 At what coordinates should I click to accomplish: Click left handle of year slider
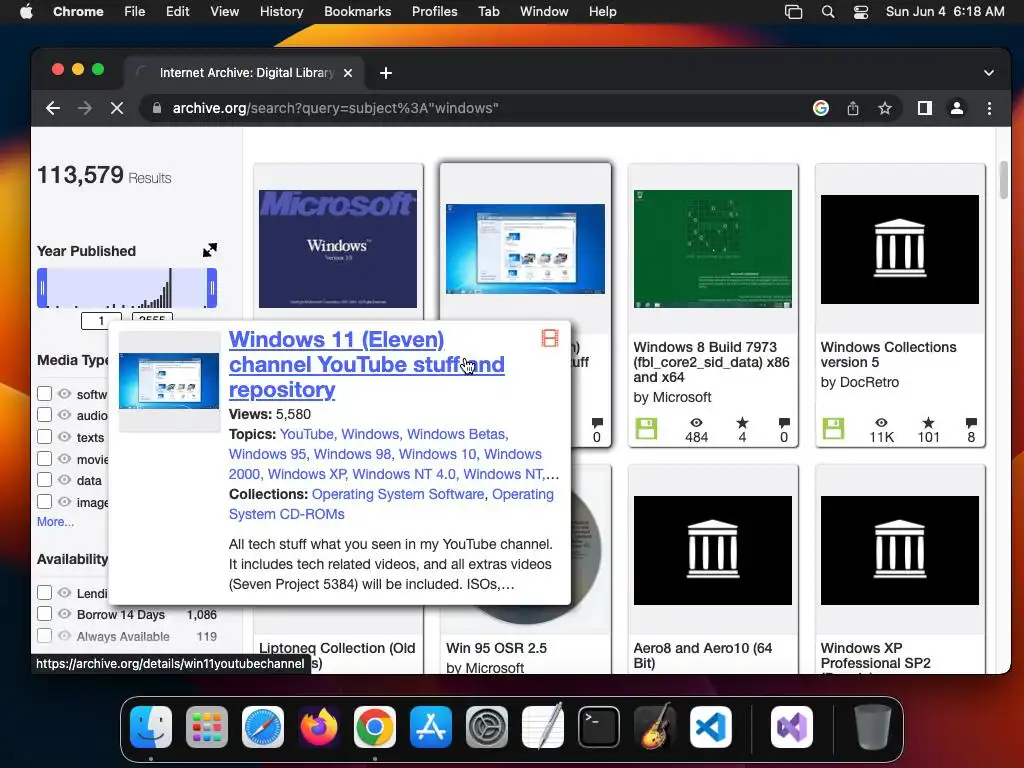tap(42, 288)
